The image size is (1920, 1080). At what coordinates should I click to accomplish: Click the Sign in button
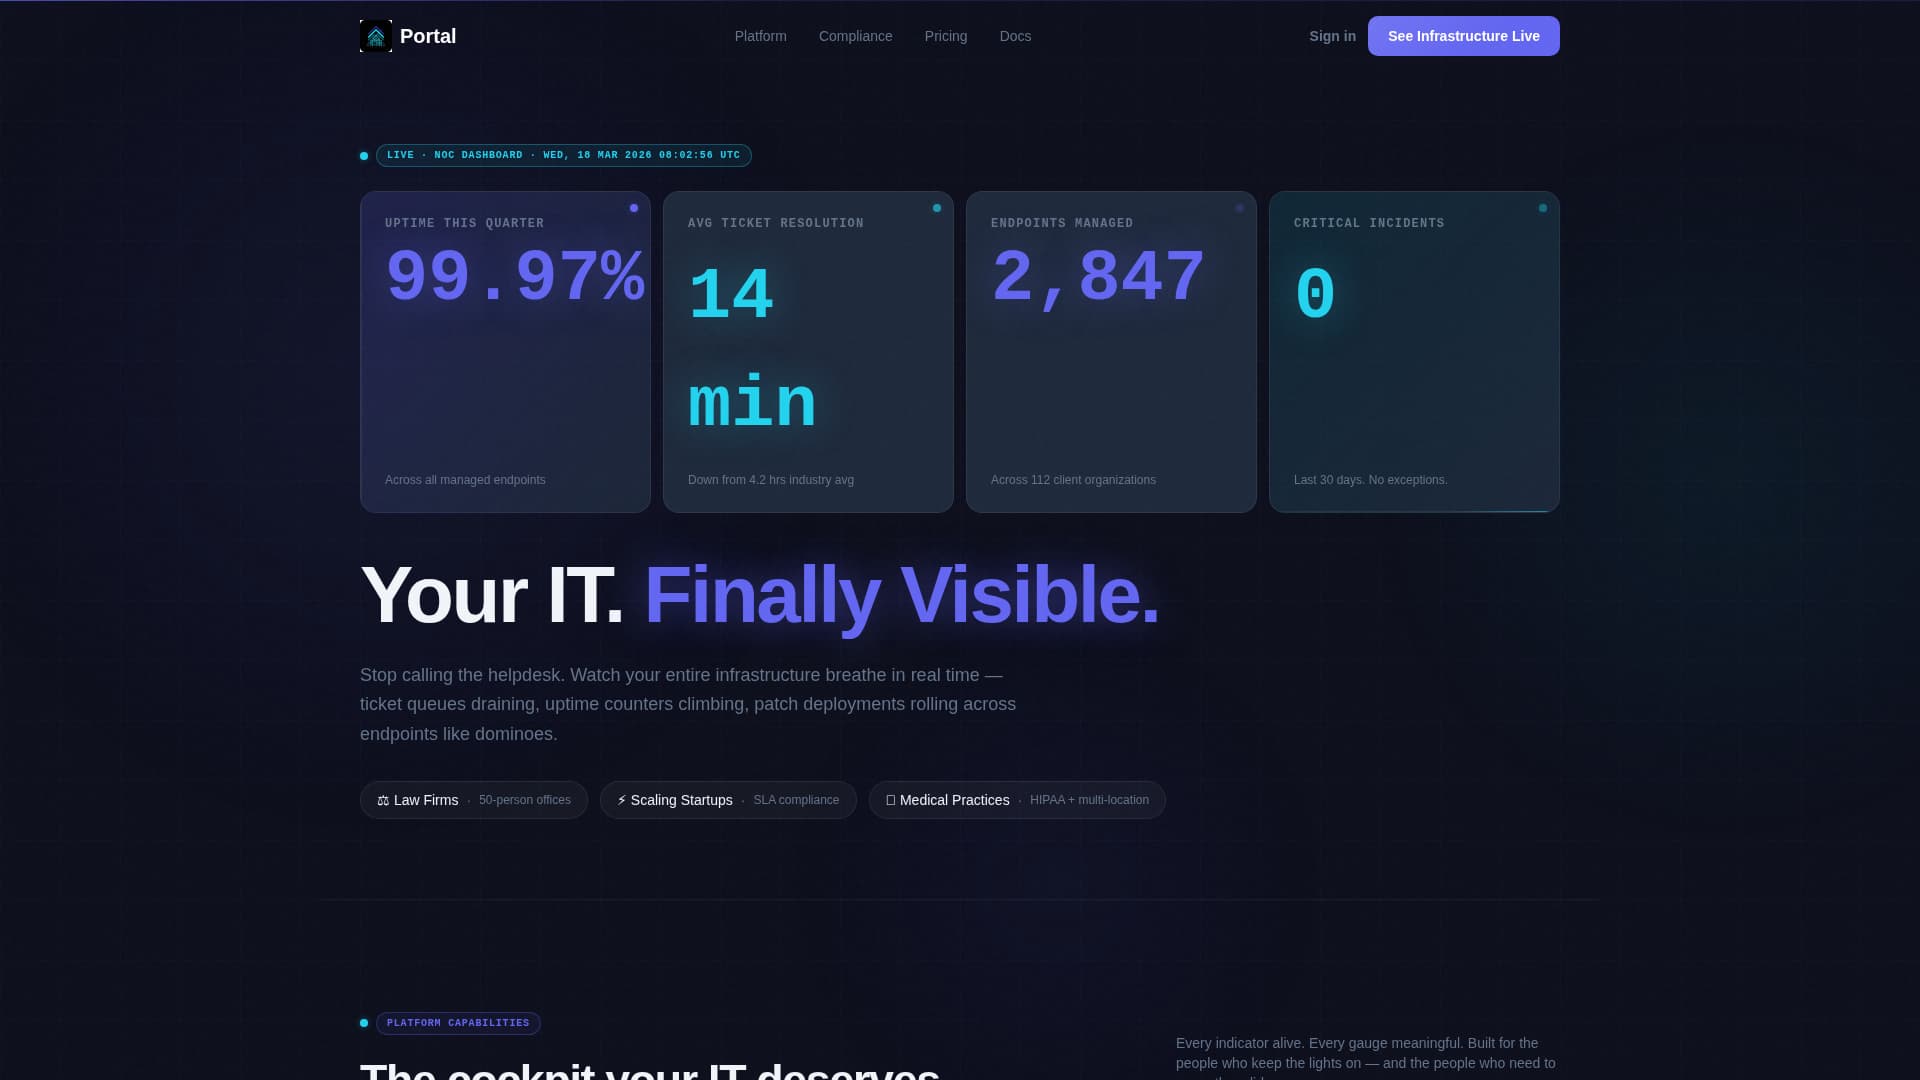tap(1331, 36)
